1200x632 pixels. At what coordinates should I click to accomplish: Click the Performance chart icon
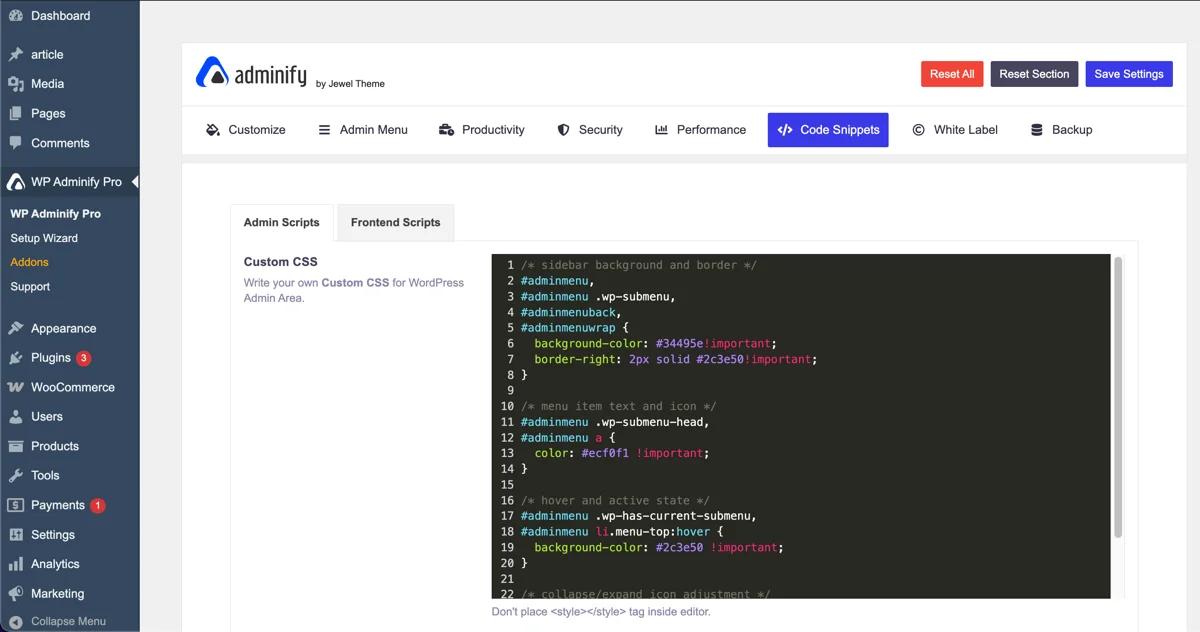point(661,130)
